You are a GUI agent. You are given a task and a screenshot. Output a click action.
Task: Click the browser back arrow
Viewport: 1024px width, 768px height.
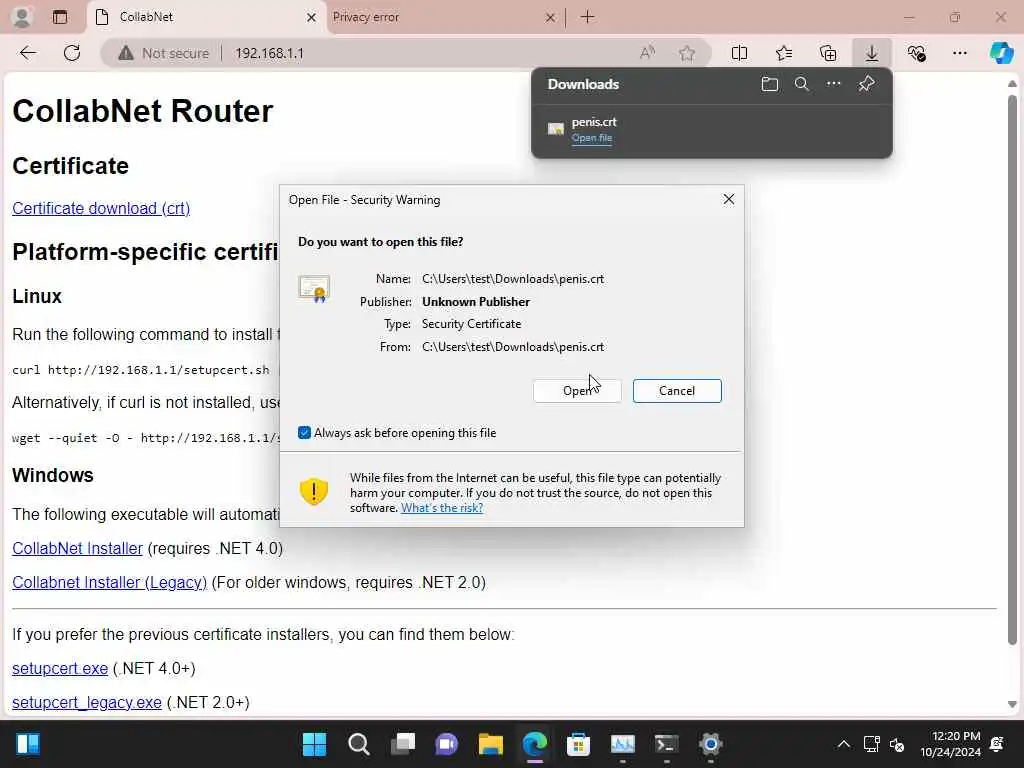[28, 53]
